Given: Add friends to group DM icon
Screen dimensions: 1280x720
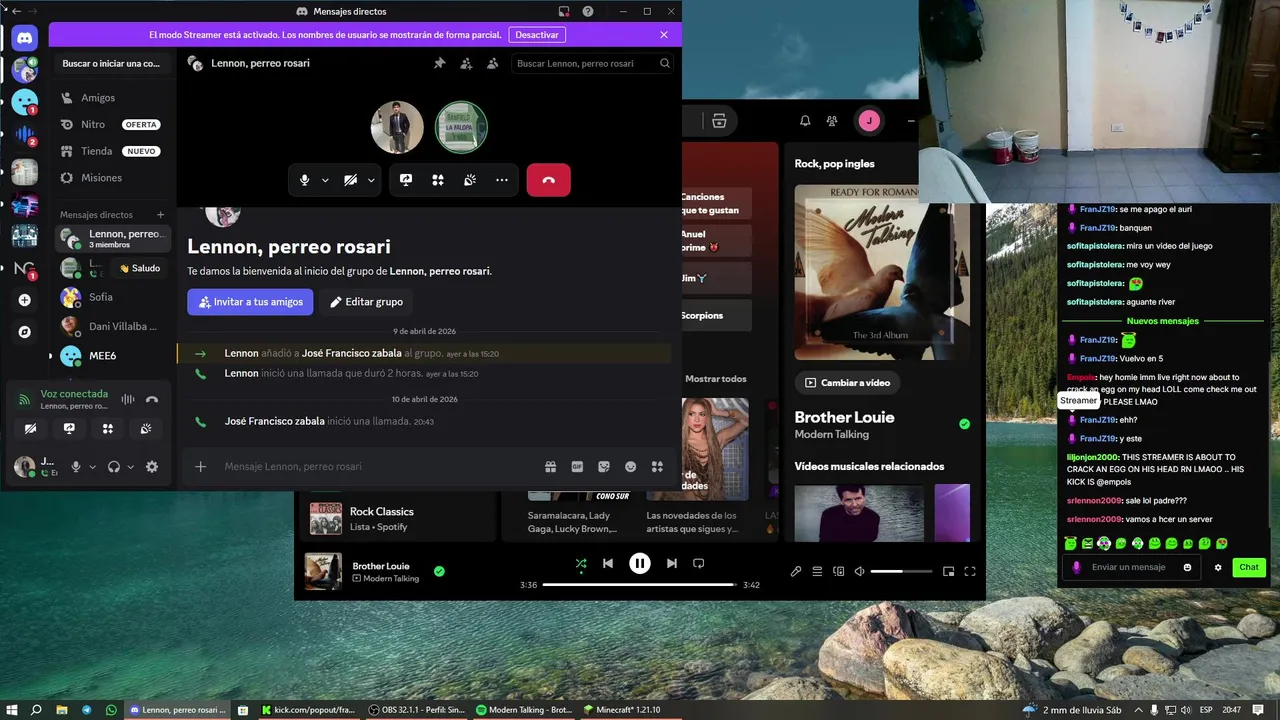Looking at the screenshot, I should [x=466, y=63].
